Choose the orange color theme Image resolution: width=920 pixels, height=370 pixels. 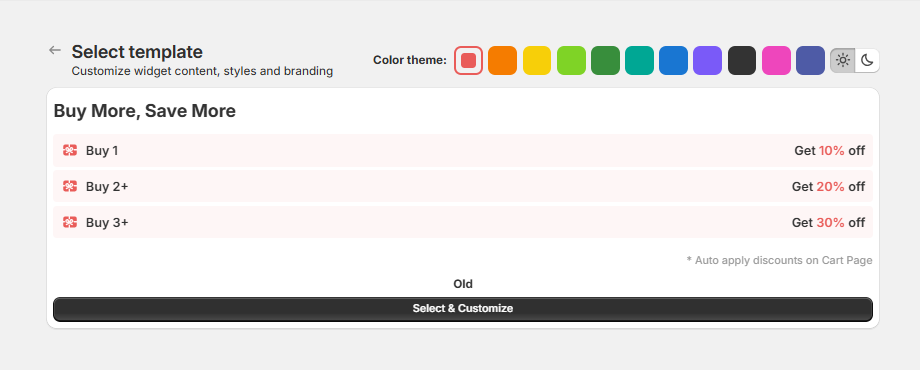502,60
